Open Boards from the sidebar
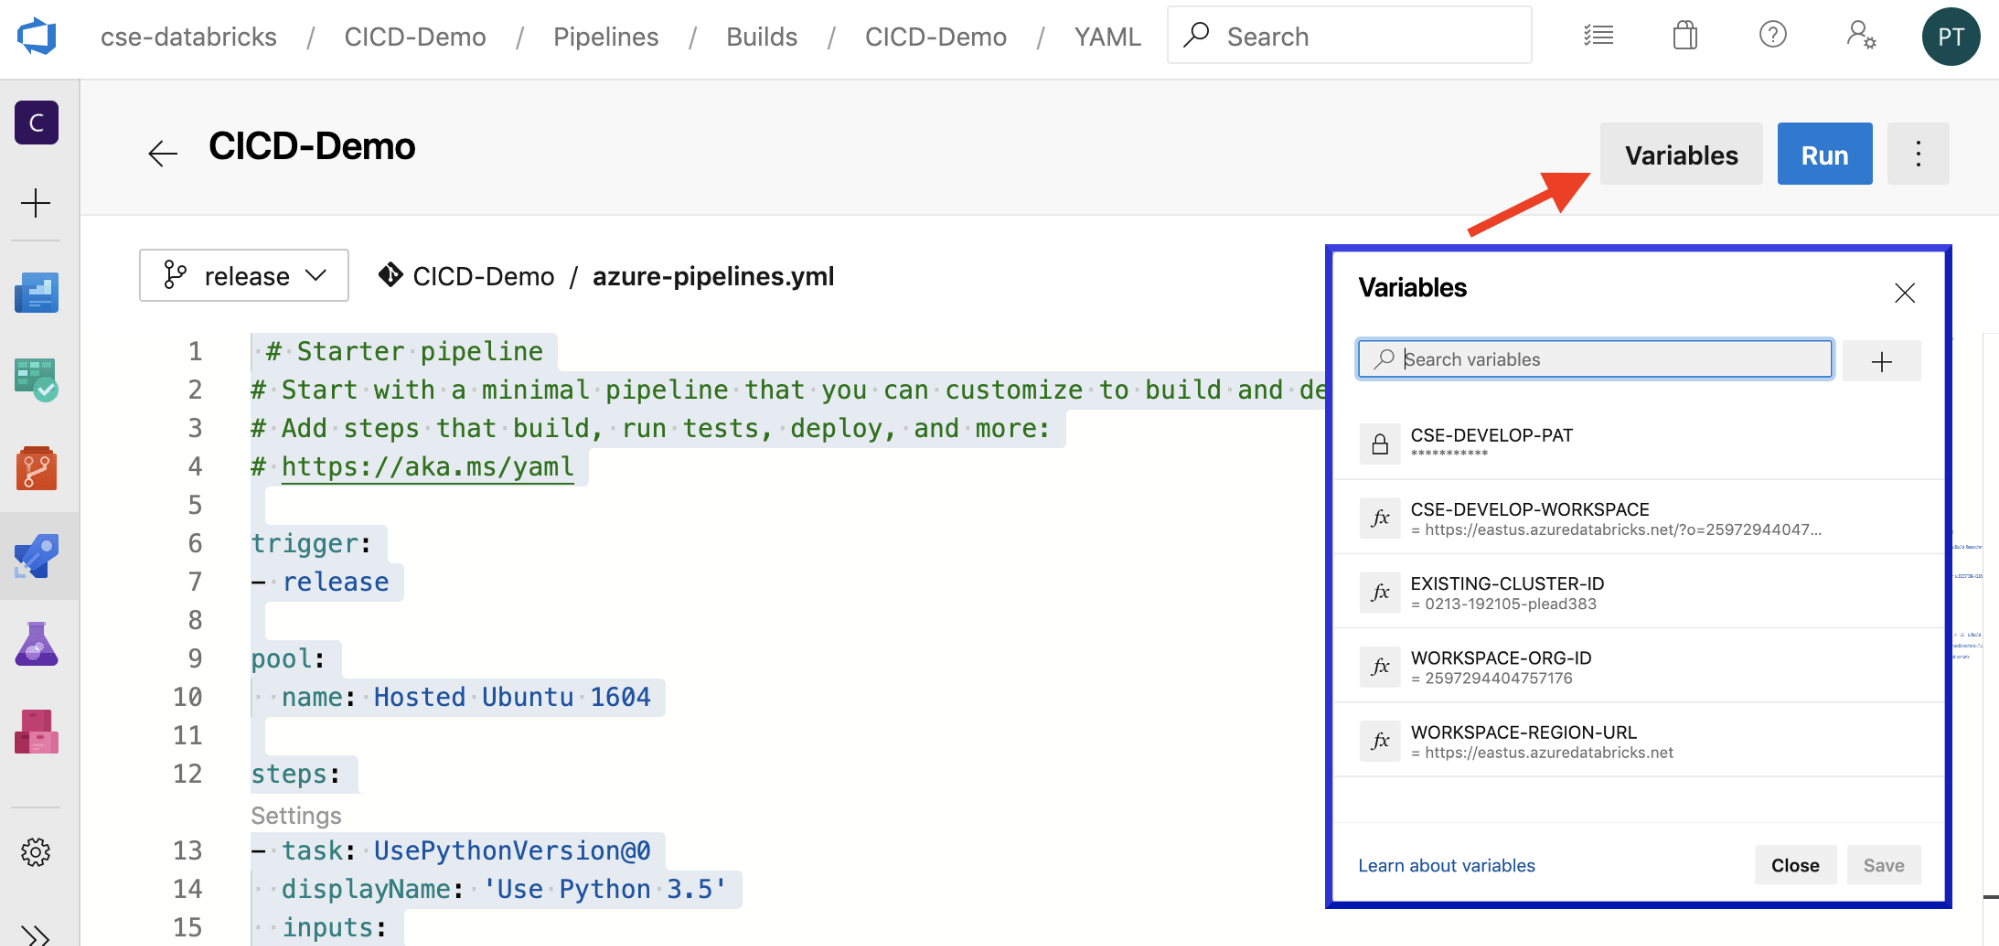The height and width of the screenshot is (946, 1999). (36, 378)
